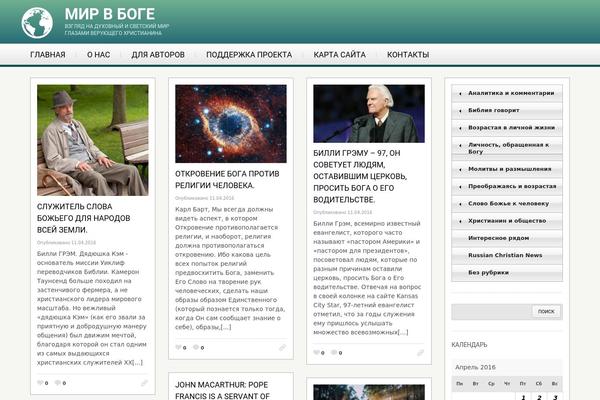Image resolution: width=600 pixels, height=400 pixels.
Task: Open article БИЛЛИ ГРЭМУ – 97 headline
Action: click(360, 176)
